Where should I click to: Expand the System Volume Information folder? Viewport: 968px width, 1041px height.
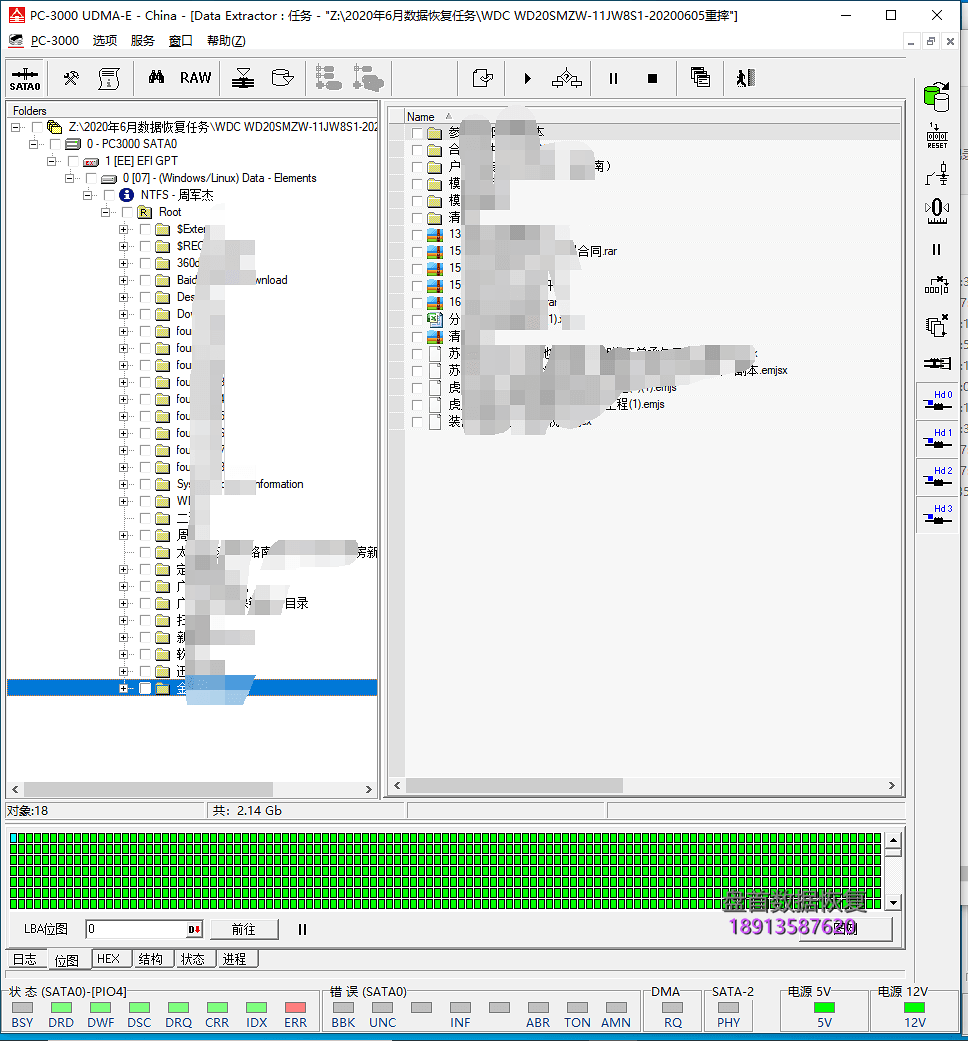pyautogui.click(x=123, y=485)
